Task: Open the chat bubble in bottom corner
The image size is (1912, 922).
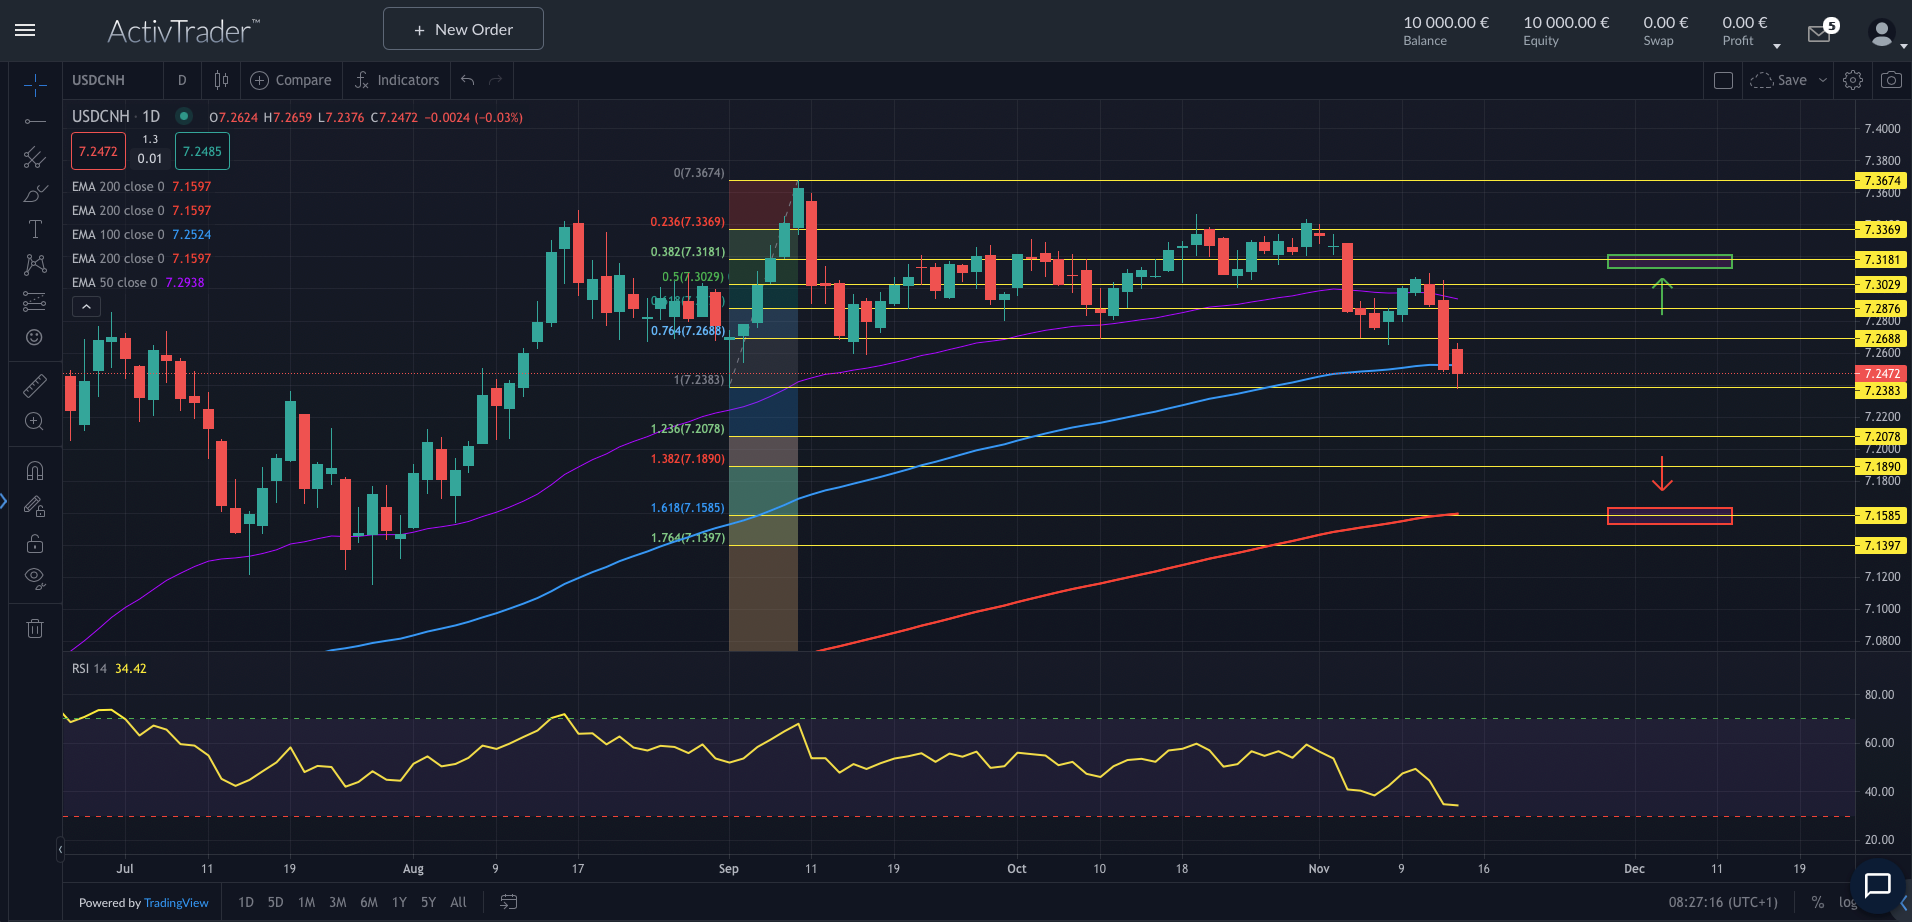Action: point(1876,888)
